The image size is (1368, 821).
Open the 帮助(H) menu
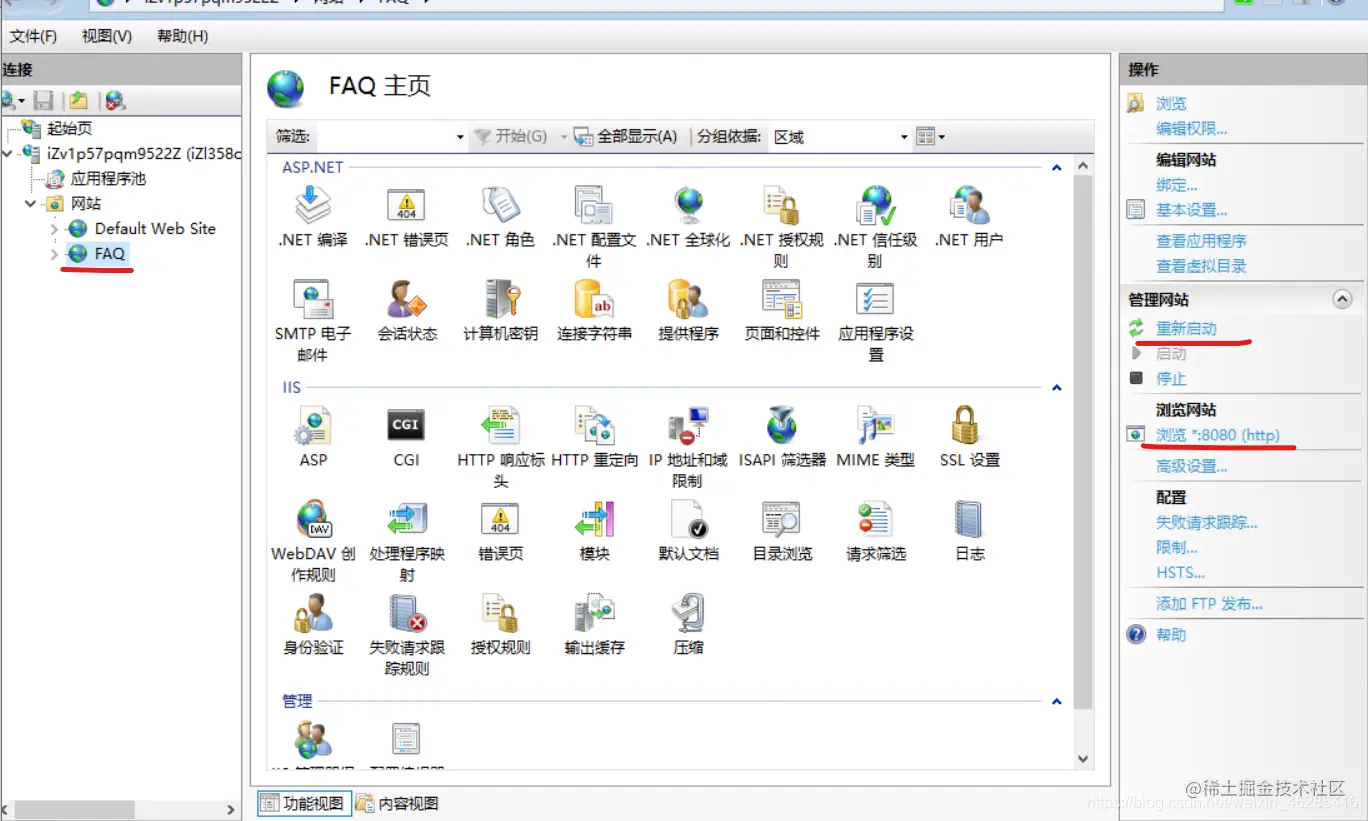click(x=183, y=36)
